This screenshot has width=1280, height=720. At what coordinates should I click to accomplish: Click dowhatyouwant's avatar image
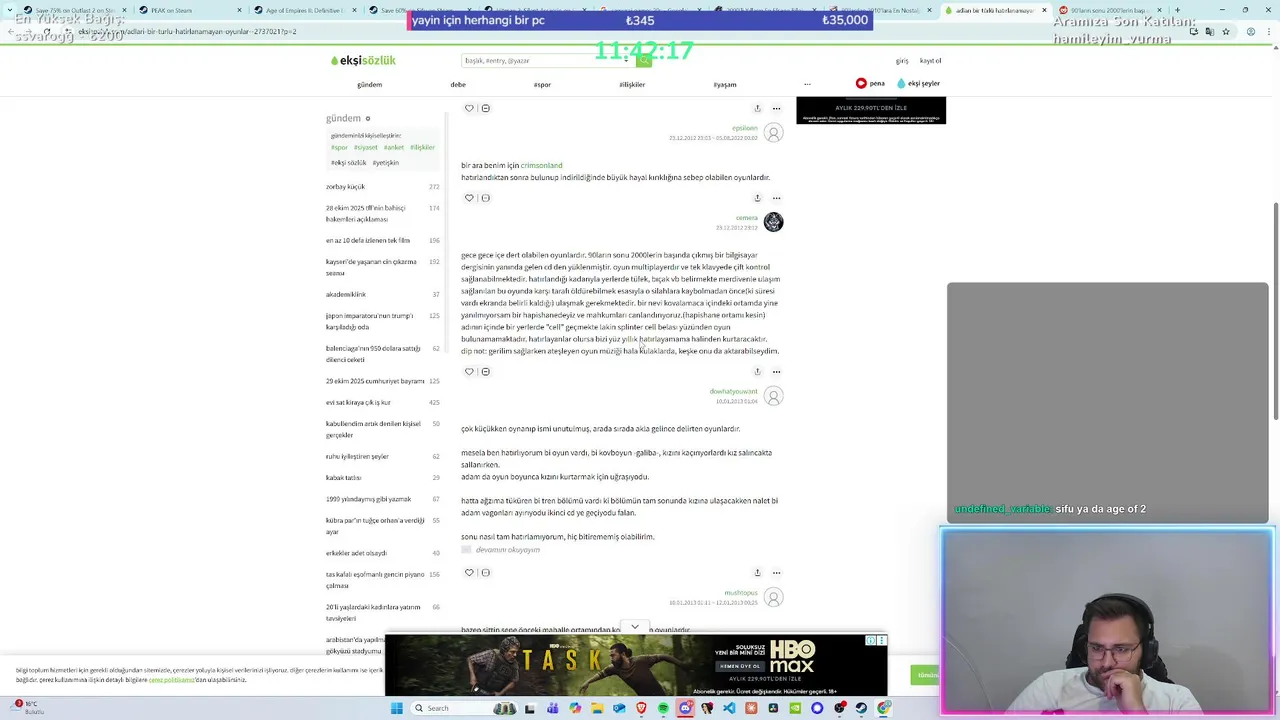click(x=773, y=396)
